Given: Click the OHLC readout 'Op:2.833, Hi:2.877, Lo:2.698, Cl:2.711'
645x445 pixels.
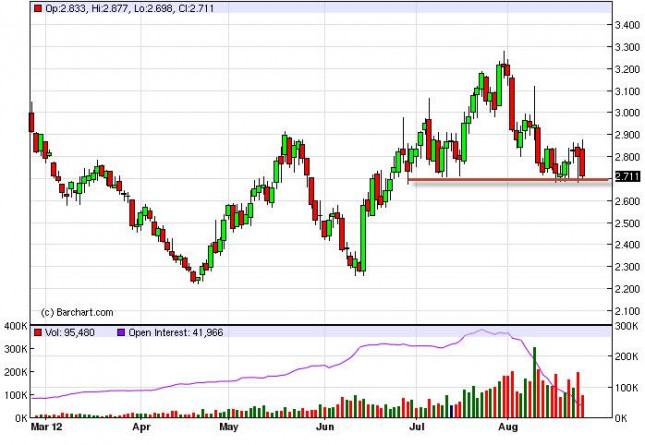Looking at the screenshot, I should click(130, 9).
